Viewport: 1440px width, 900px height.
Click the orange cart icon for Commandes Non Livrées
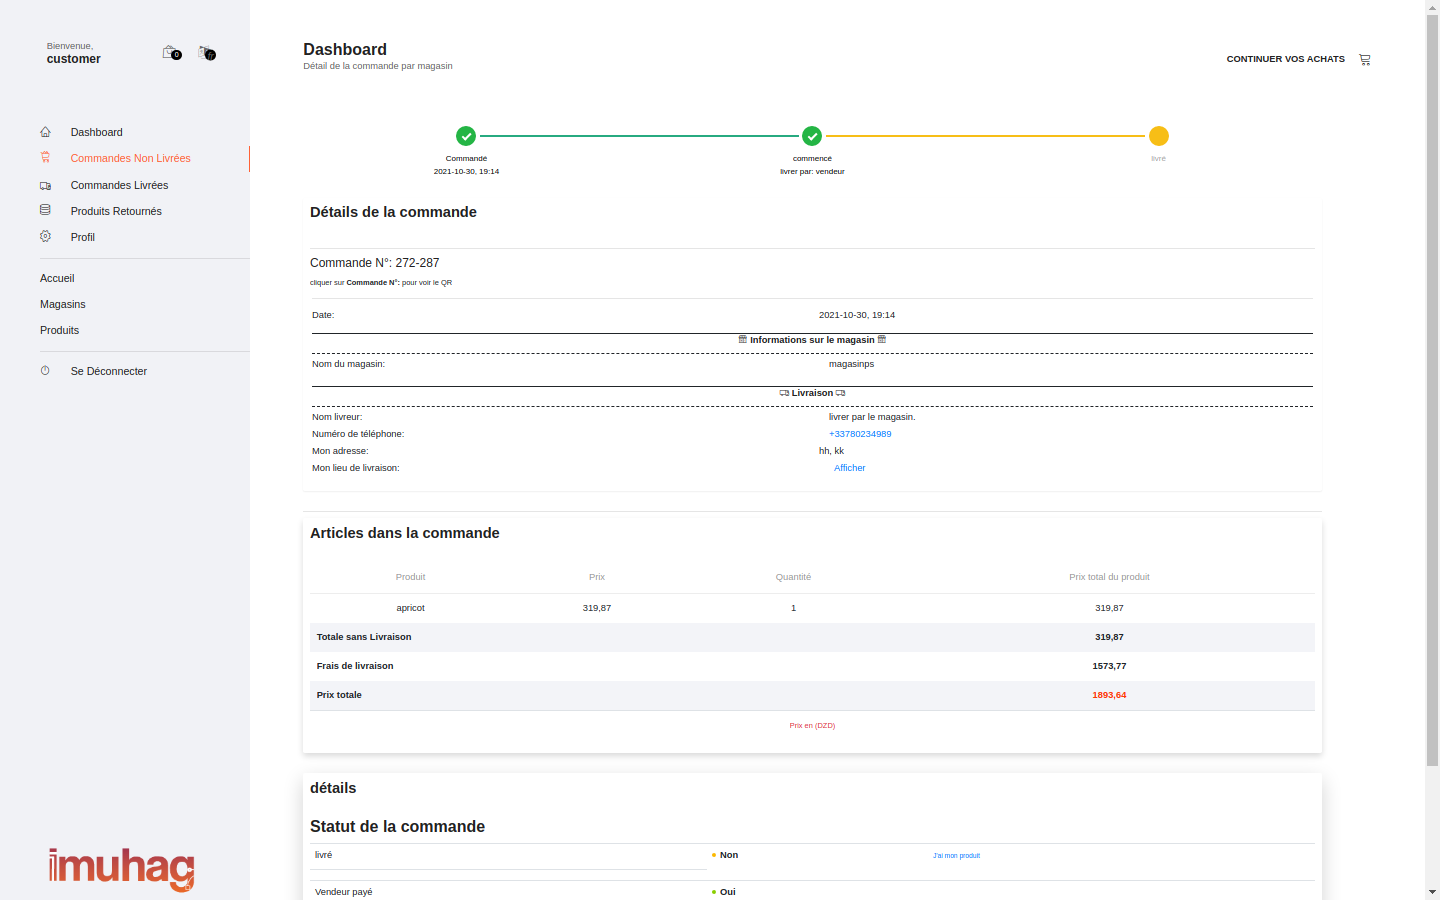point(45,158)
